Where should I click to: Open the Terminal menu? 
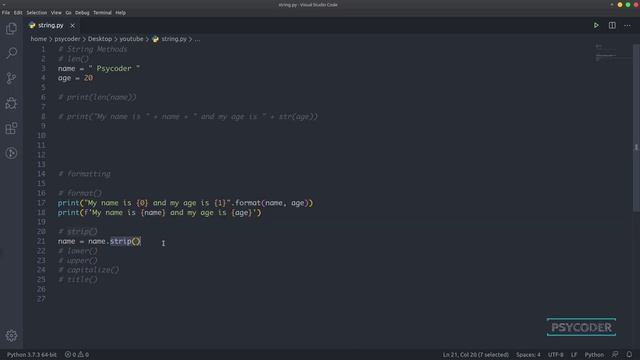point(102,13)
